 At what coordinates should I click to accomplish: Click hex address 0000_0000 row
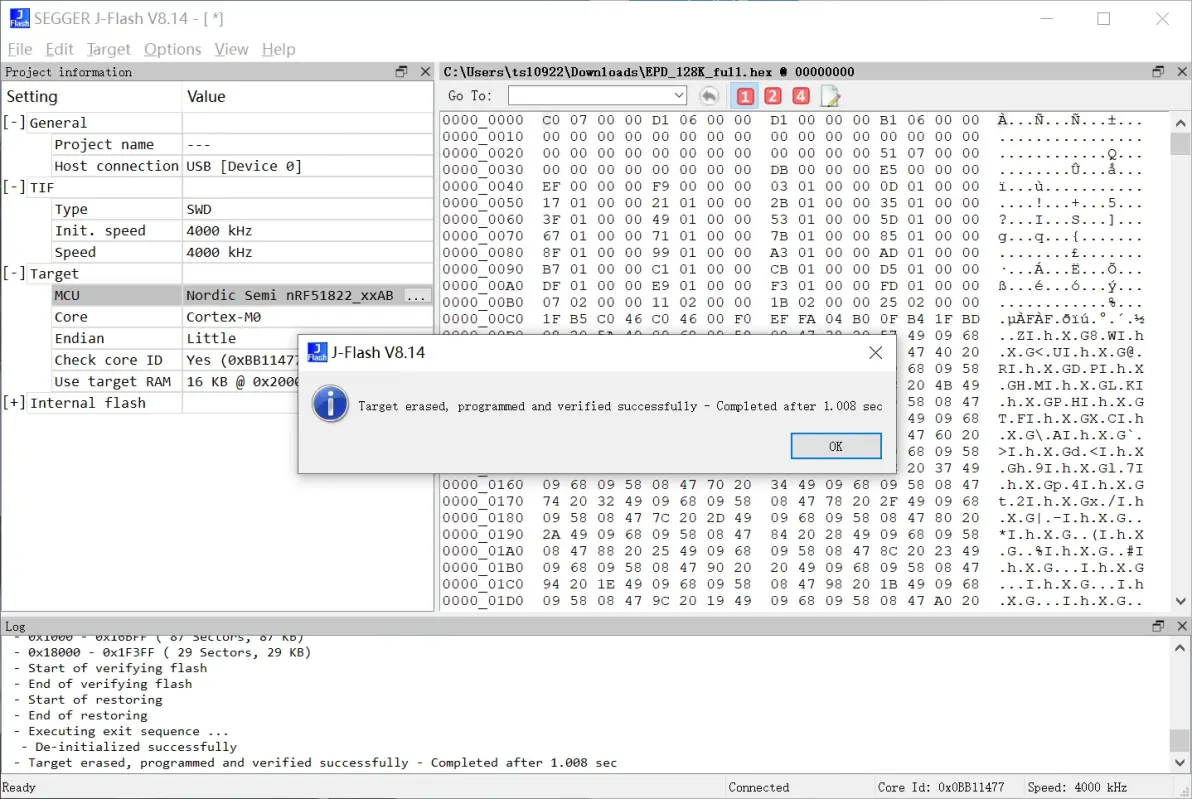pos(483,120)
